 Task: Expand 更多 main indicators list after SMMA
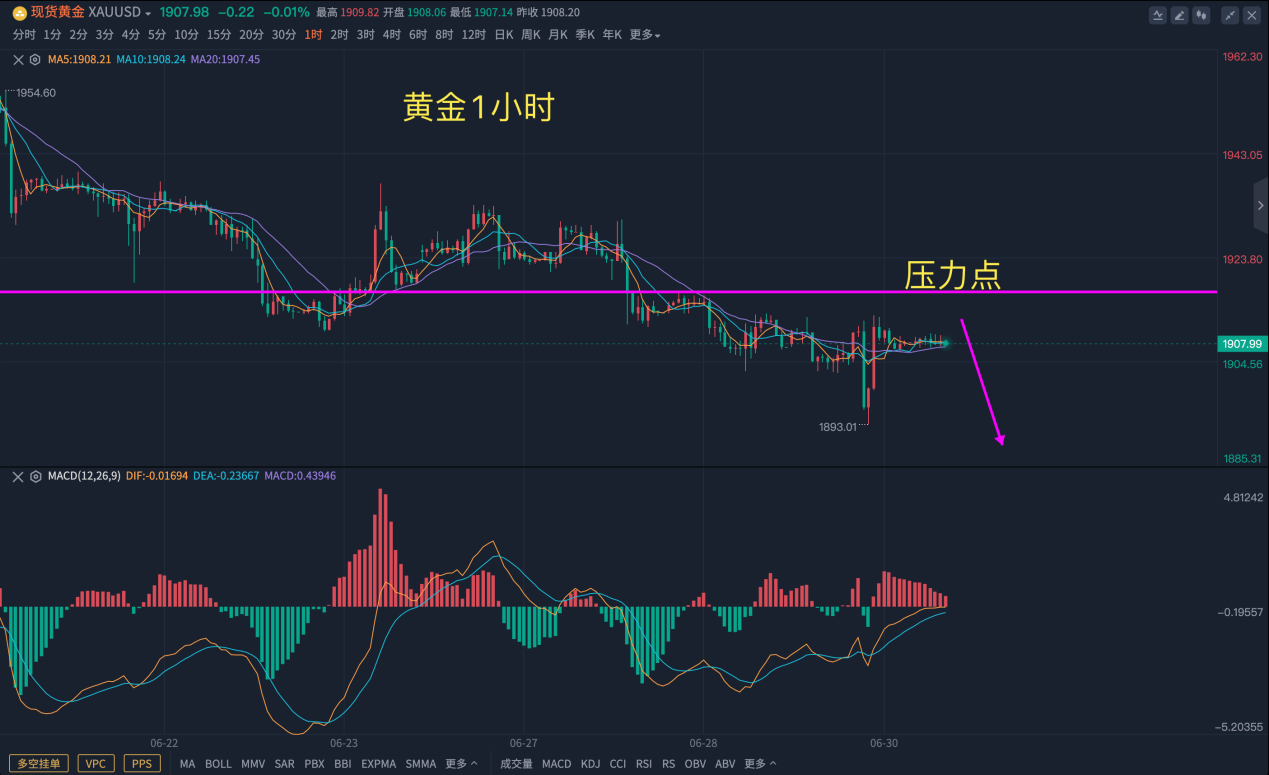pyautogui.click(x=461, y=764)
